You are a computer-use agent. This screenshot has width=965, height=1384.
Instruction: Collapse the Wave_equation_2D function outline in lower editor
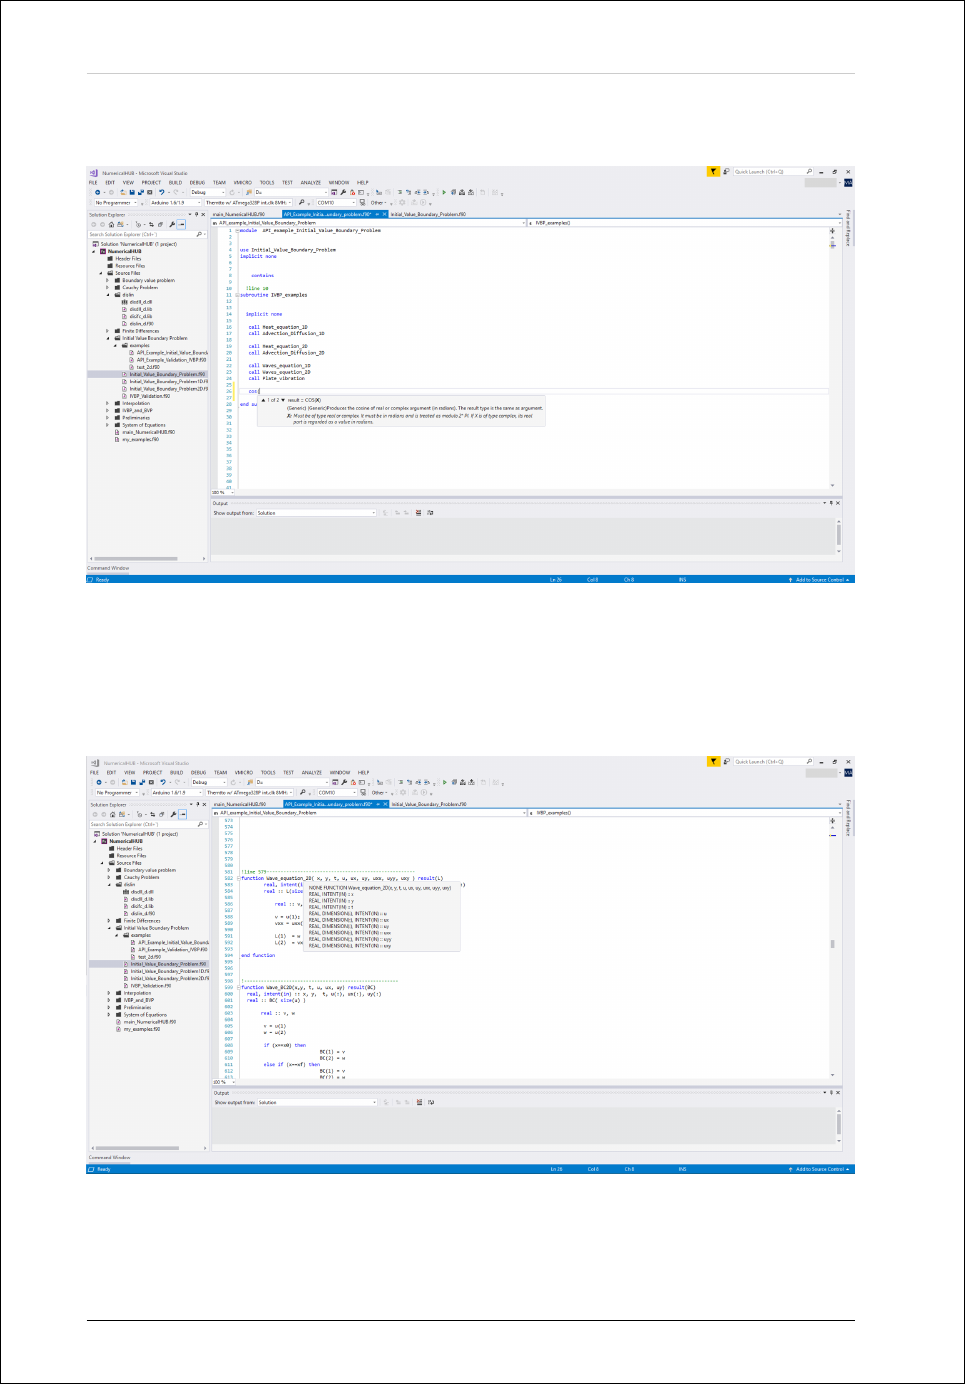[240, 878]
